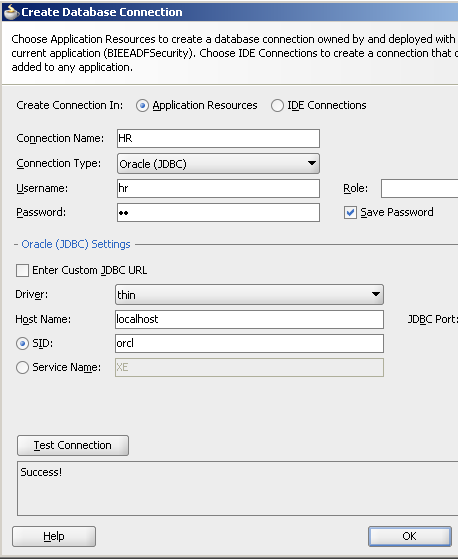
Task: Click the JDeveloper icon in the title bar
Action: coord(11,12)
